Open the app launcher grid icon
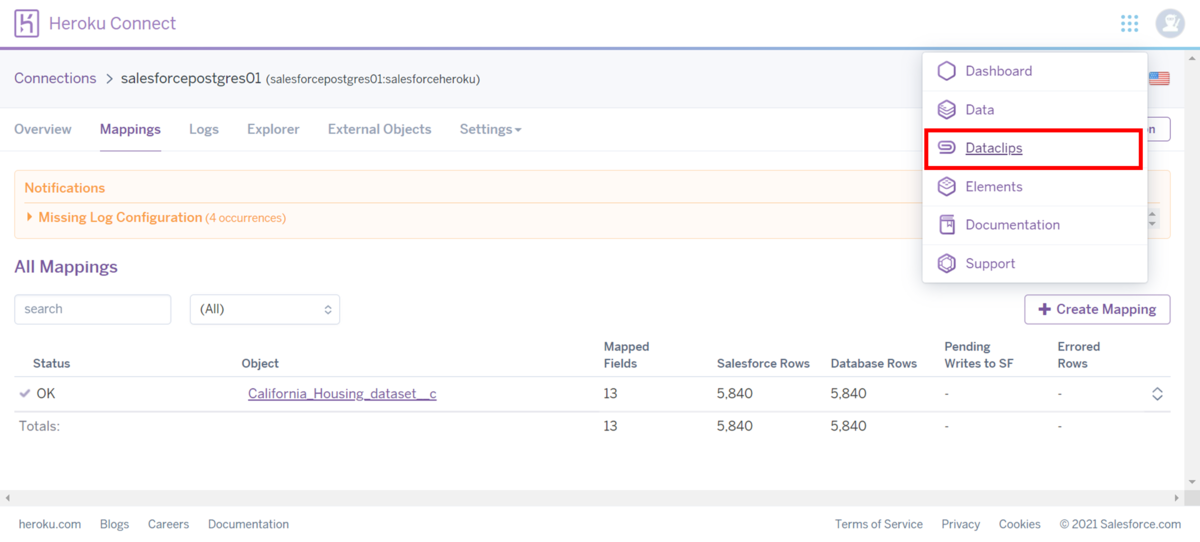 point(1129,23)
